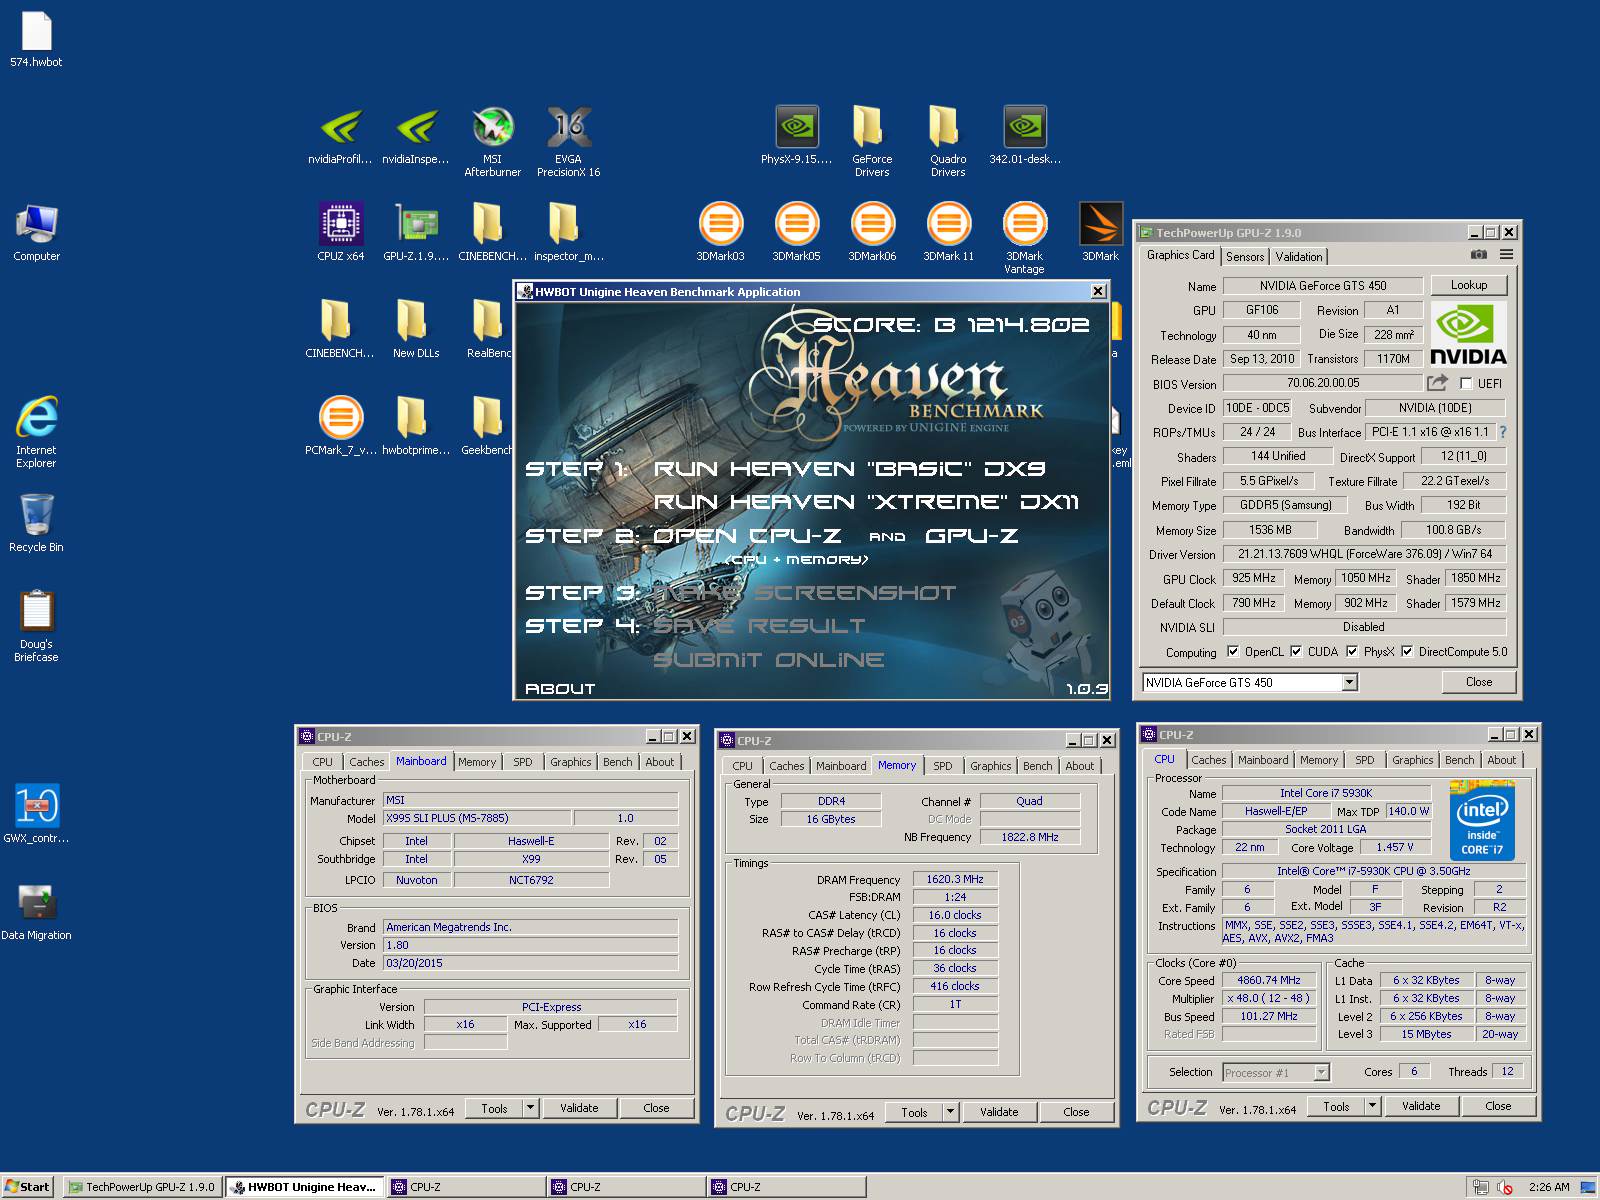Switch to GPU-Z Sensors tab

1245,257
